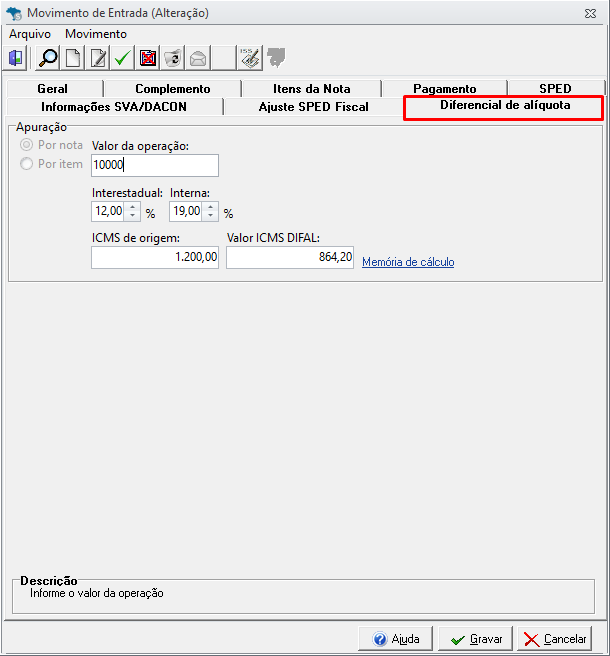The height and width of the screenshot is (656, 610).
Task: Click the red X delete toolbar icon
Action: tap(148, 58)
